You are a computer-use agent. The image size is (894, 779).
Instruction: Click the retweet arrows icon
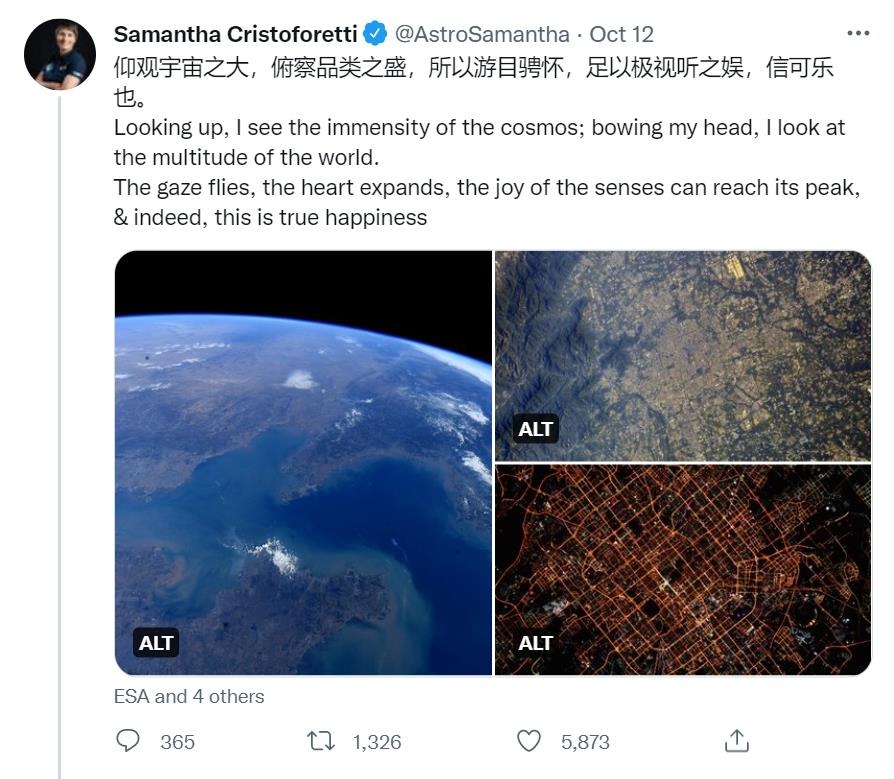point(321,741)
